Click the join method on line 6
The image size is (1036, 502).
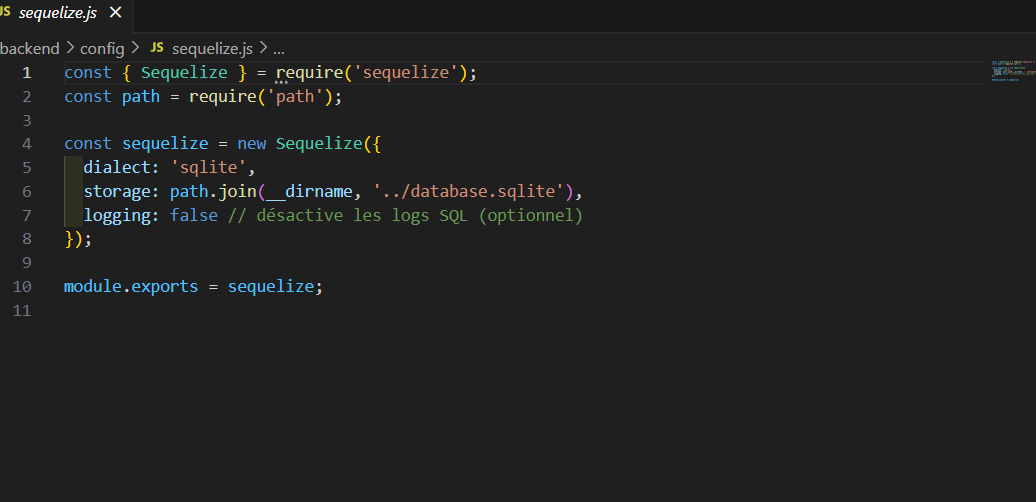(237, 192)
